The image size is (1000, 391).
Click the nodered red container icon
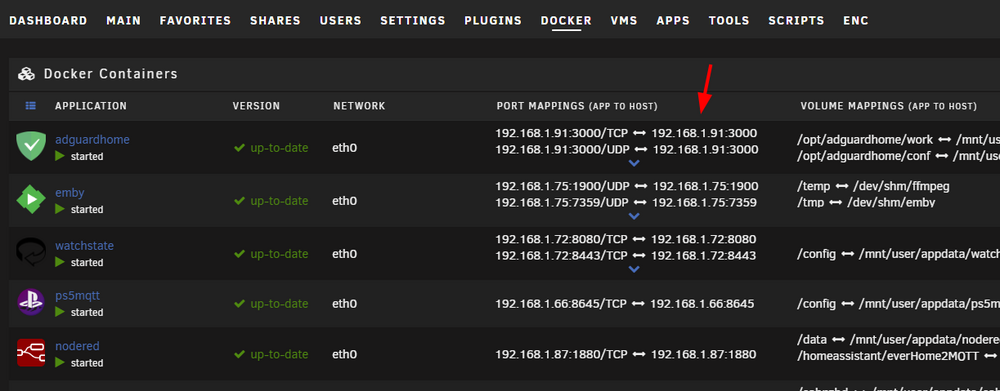point(31,353)
